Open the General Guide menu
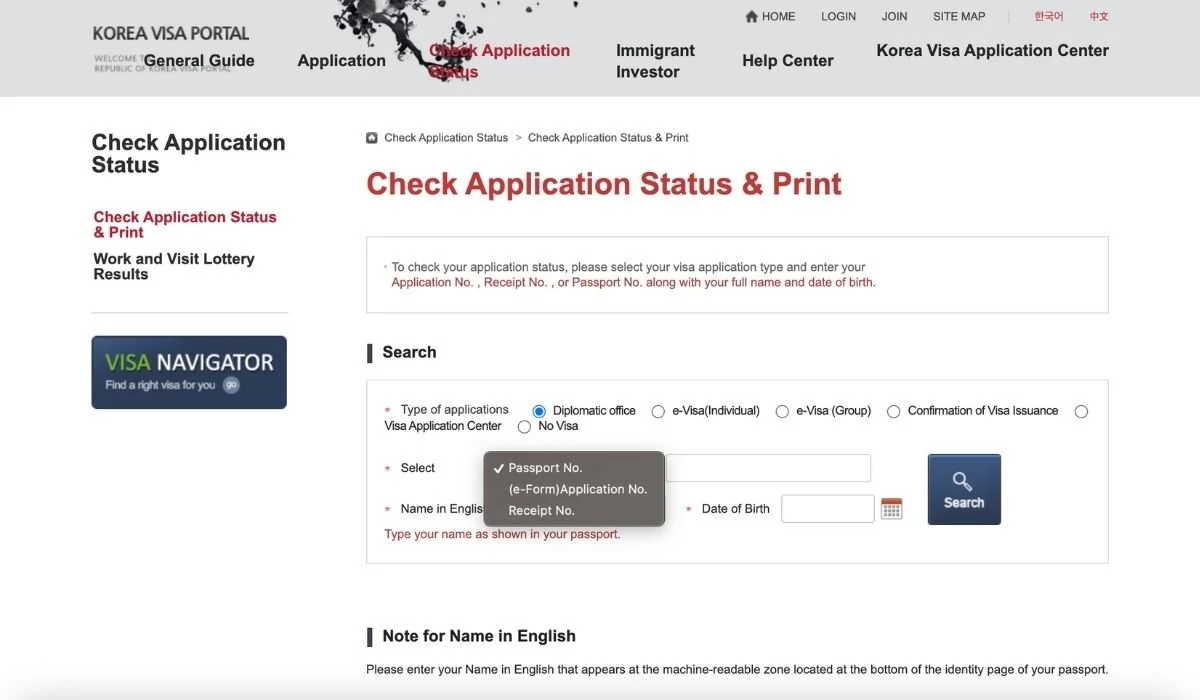The image size is (1200, 700). (x=199, y=60)
